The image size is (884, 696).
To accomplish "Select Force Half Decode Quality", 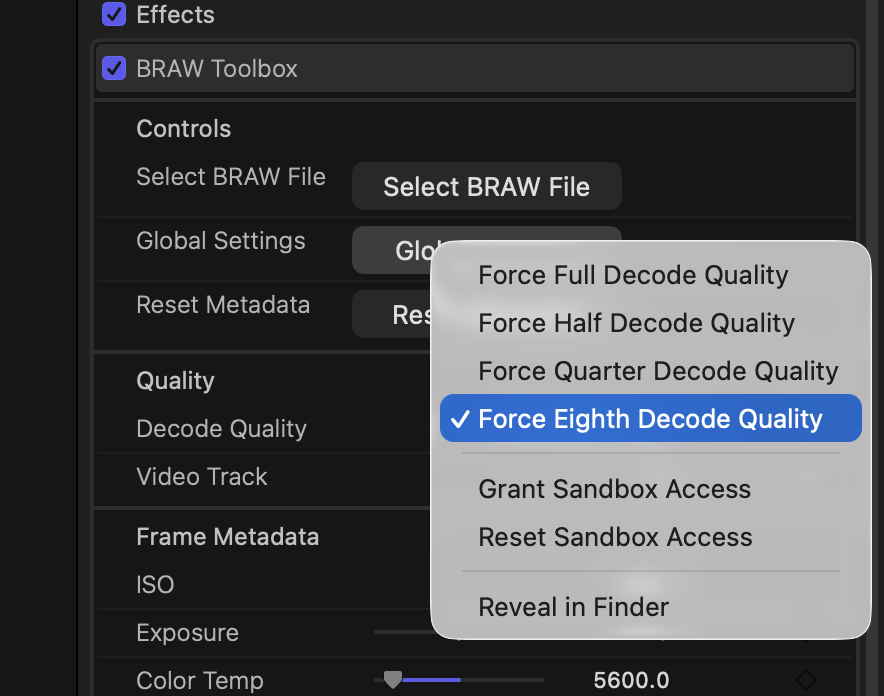I will [x=636, y=323].
